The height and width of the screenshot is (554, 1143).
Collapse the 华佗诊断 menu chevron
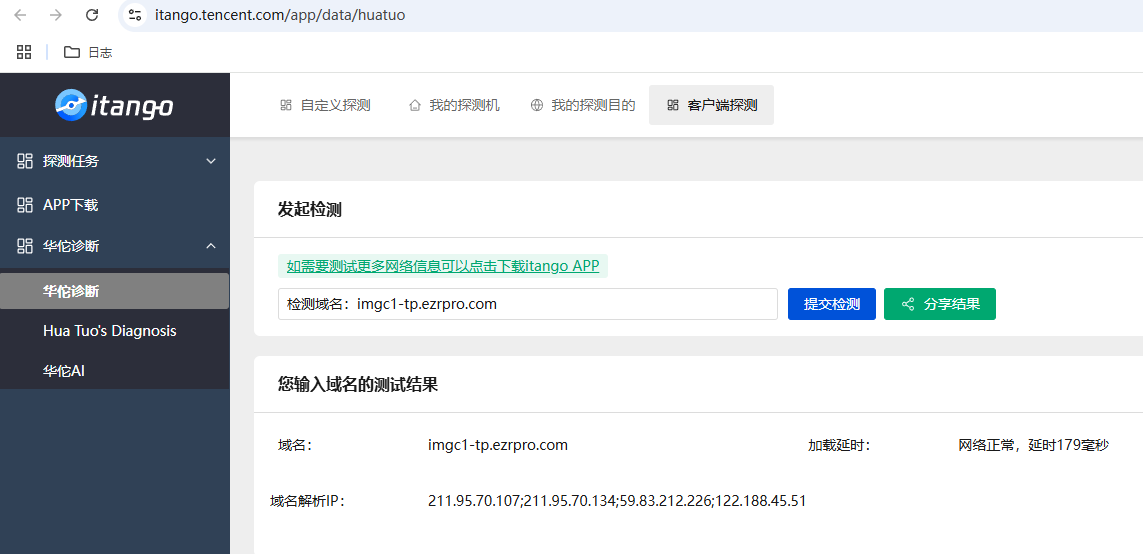211,246
